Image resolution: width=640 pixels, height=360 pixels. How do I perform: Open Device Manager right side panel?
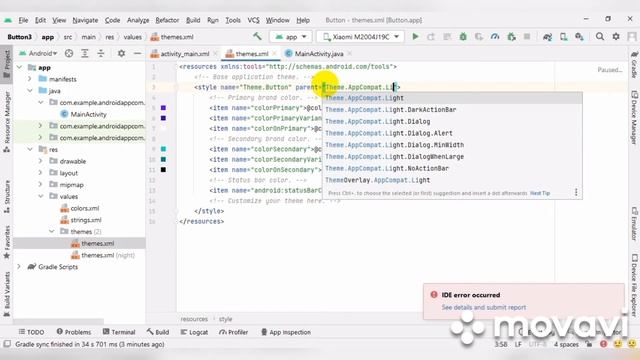click(634, 117)
